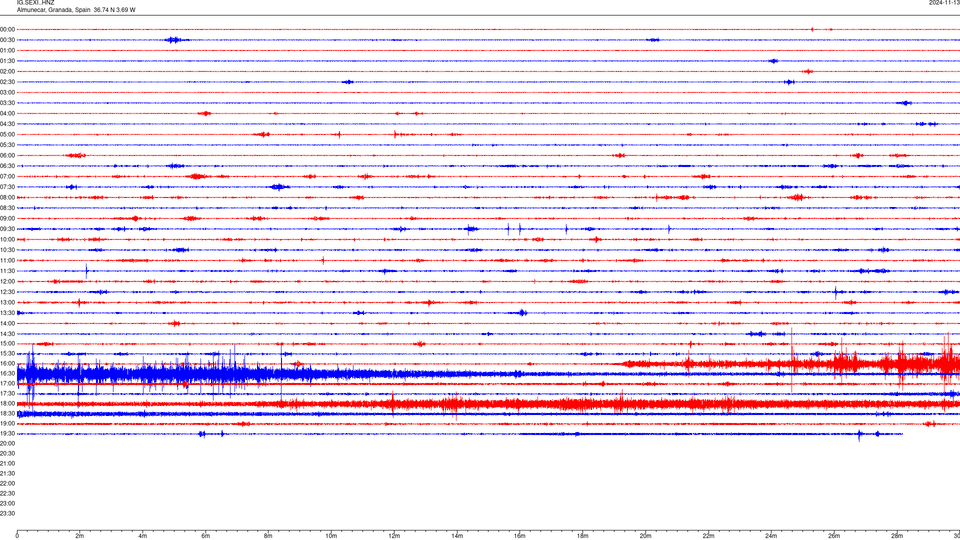Click the 07:00 time row label
Viewport: 960px width, 540px height.
pyautogui.click(x=7, y=176)
